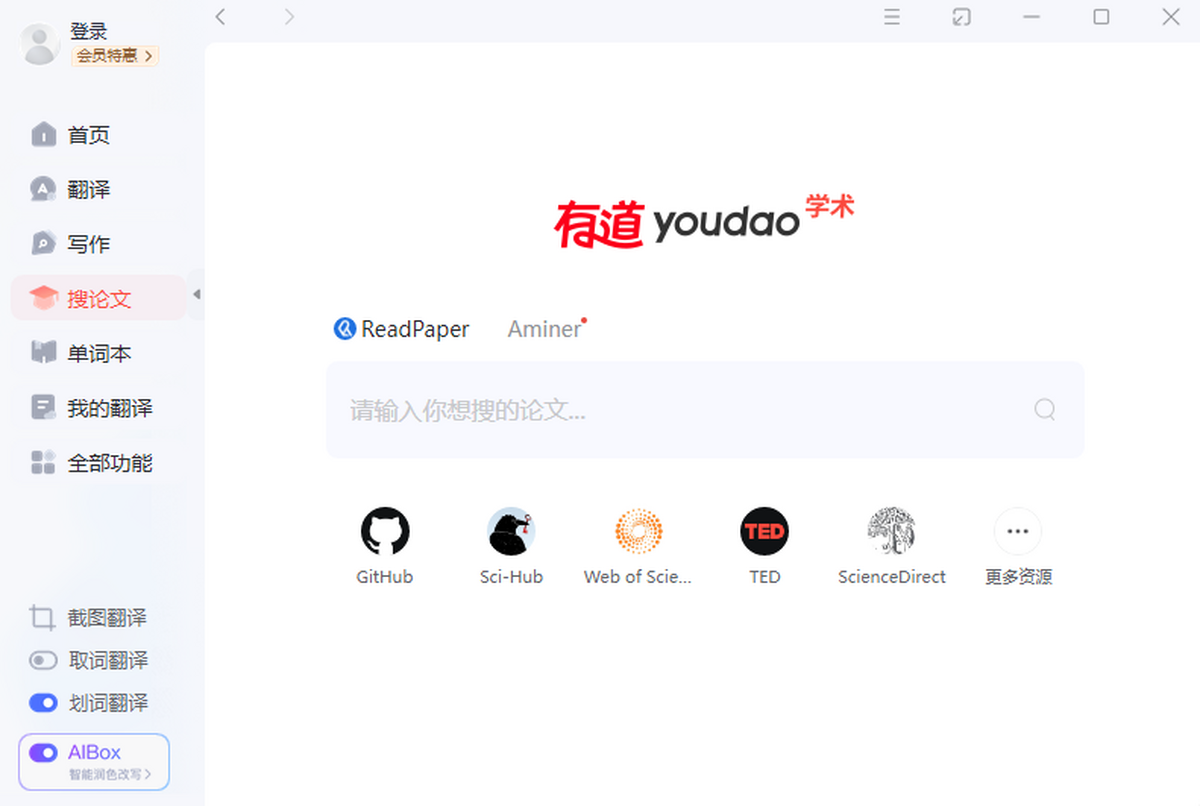1200x806 pixels.
Task: Open the Sci-Hub resource icon
Action: [x=511, y=532]
